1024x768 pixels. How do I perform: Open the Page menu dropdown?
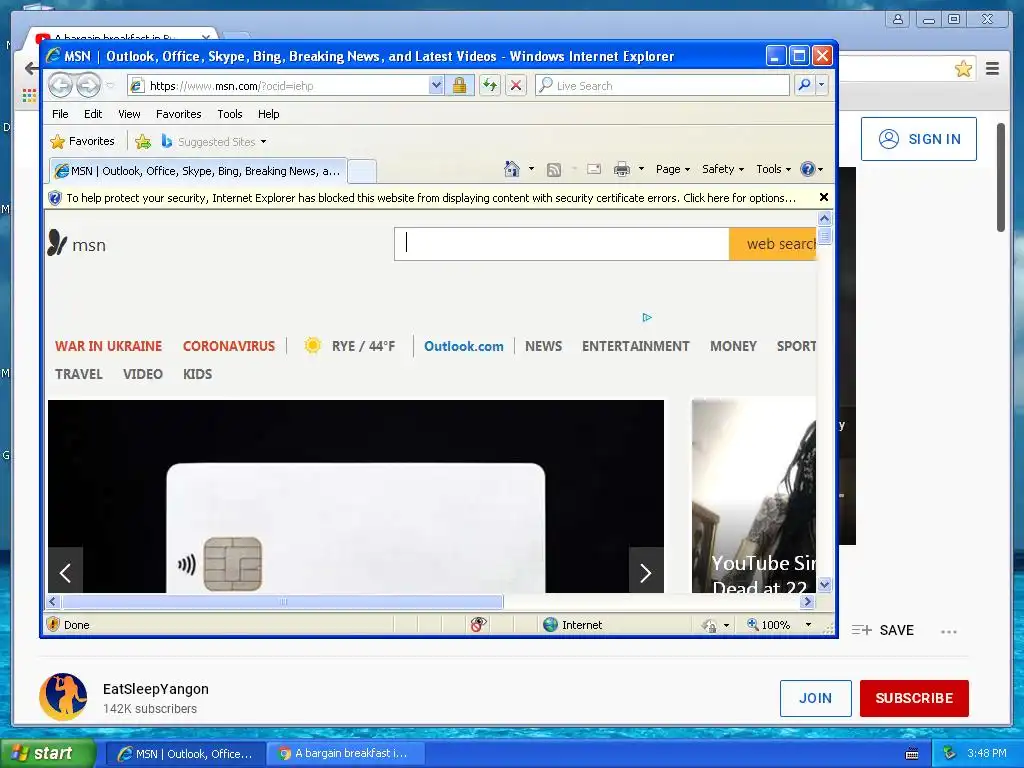673,169
